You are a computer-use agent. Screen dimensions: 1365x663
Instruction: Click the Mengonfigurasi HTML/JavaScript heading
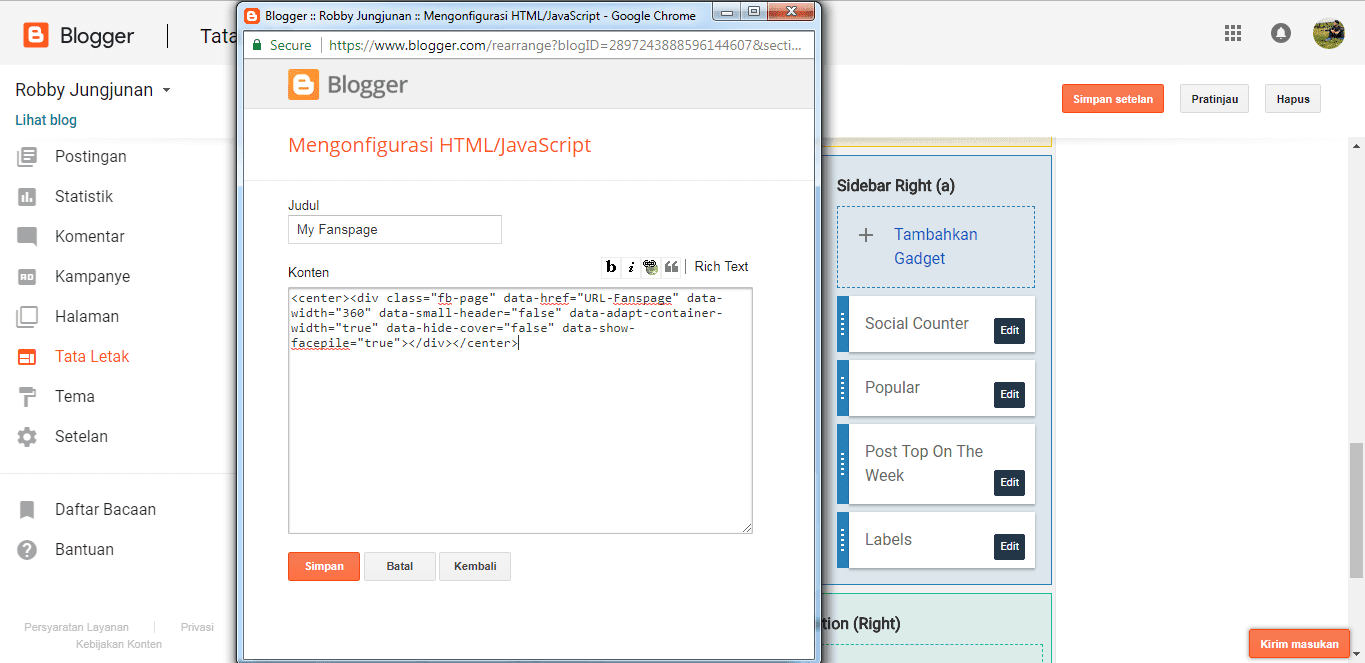440,145
